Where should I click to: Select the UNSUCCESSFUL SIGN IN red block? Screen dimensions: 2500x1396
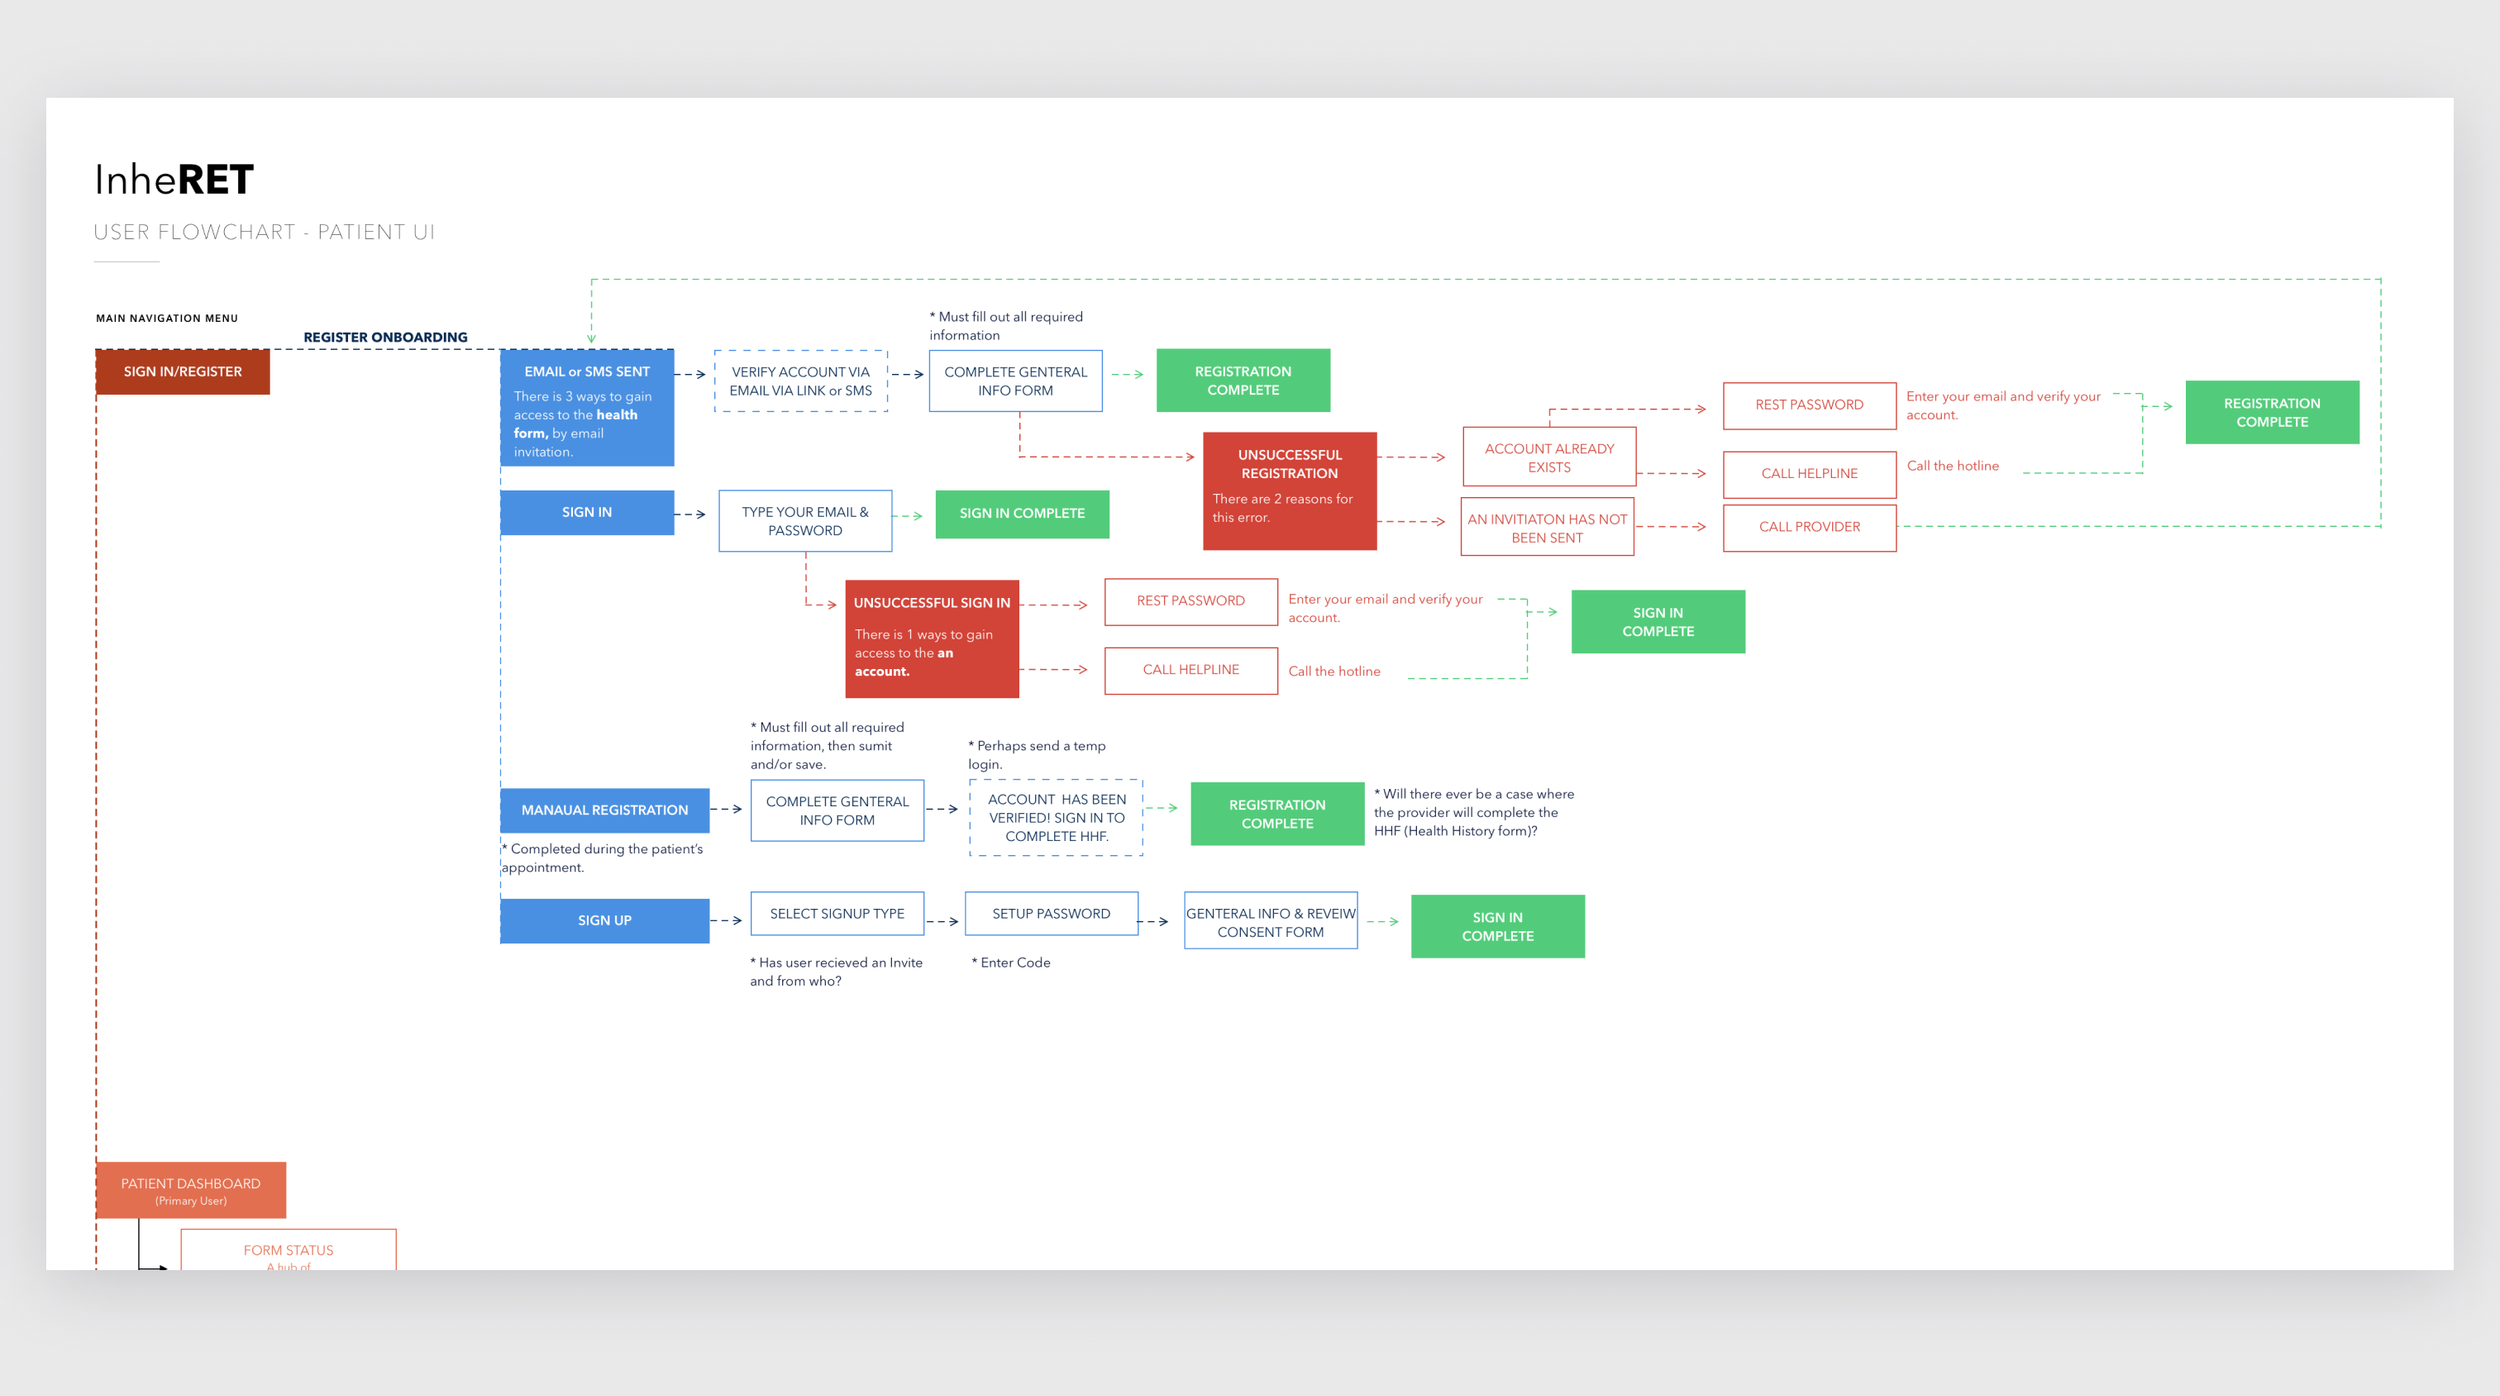[932, 639]
